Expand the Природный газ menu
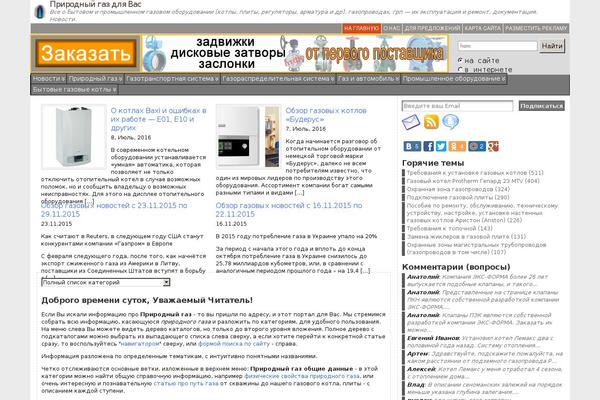Image resolution: width=600 pixels, height=400 pixels. tap(95, 78)
